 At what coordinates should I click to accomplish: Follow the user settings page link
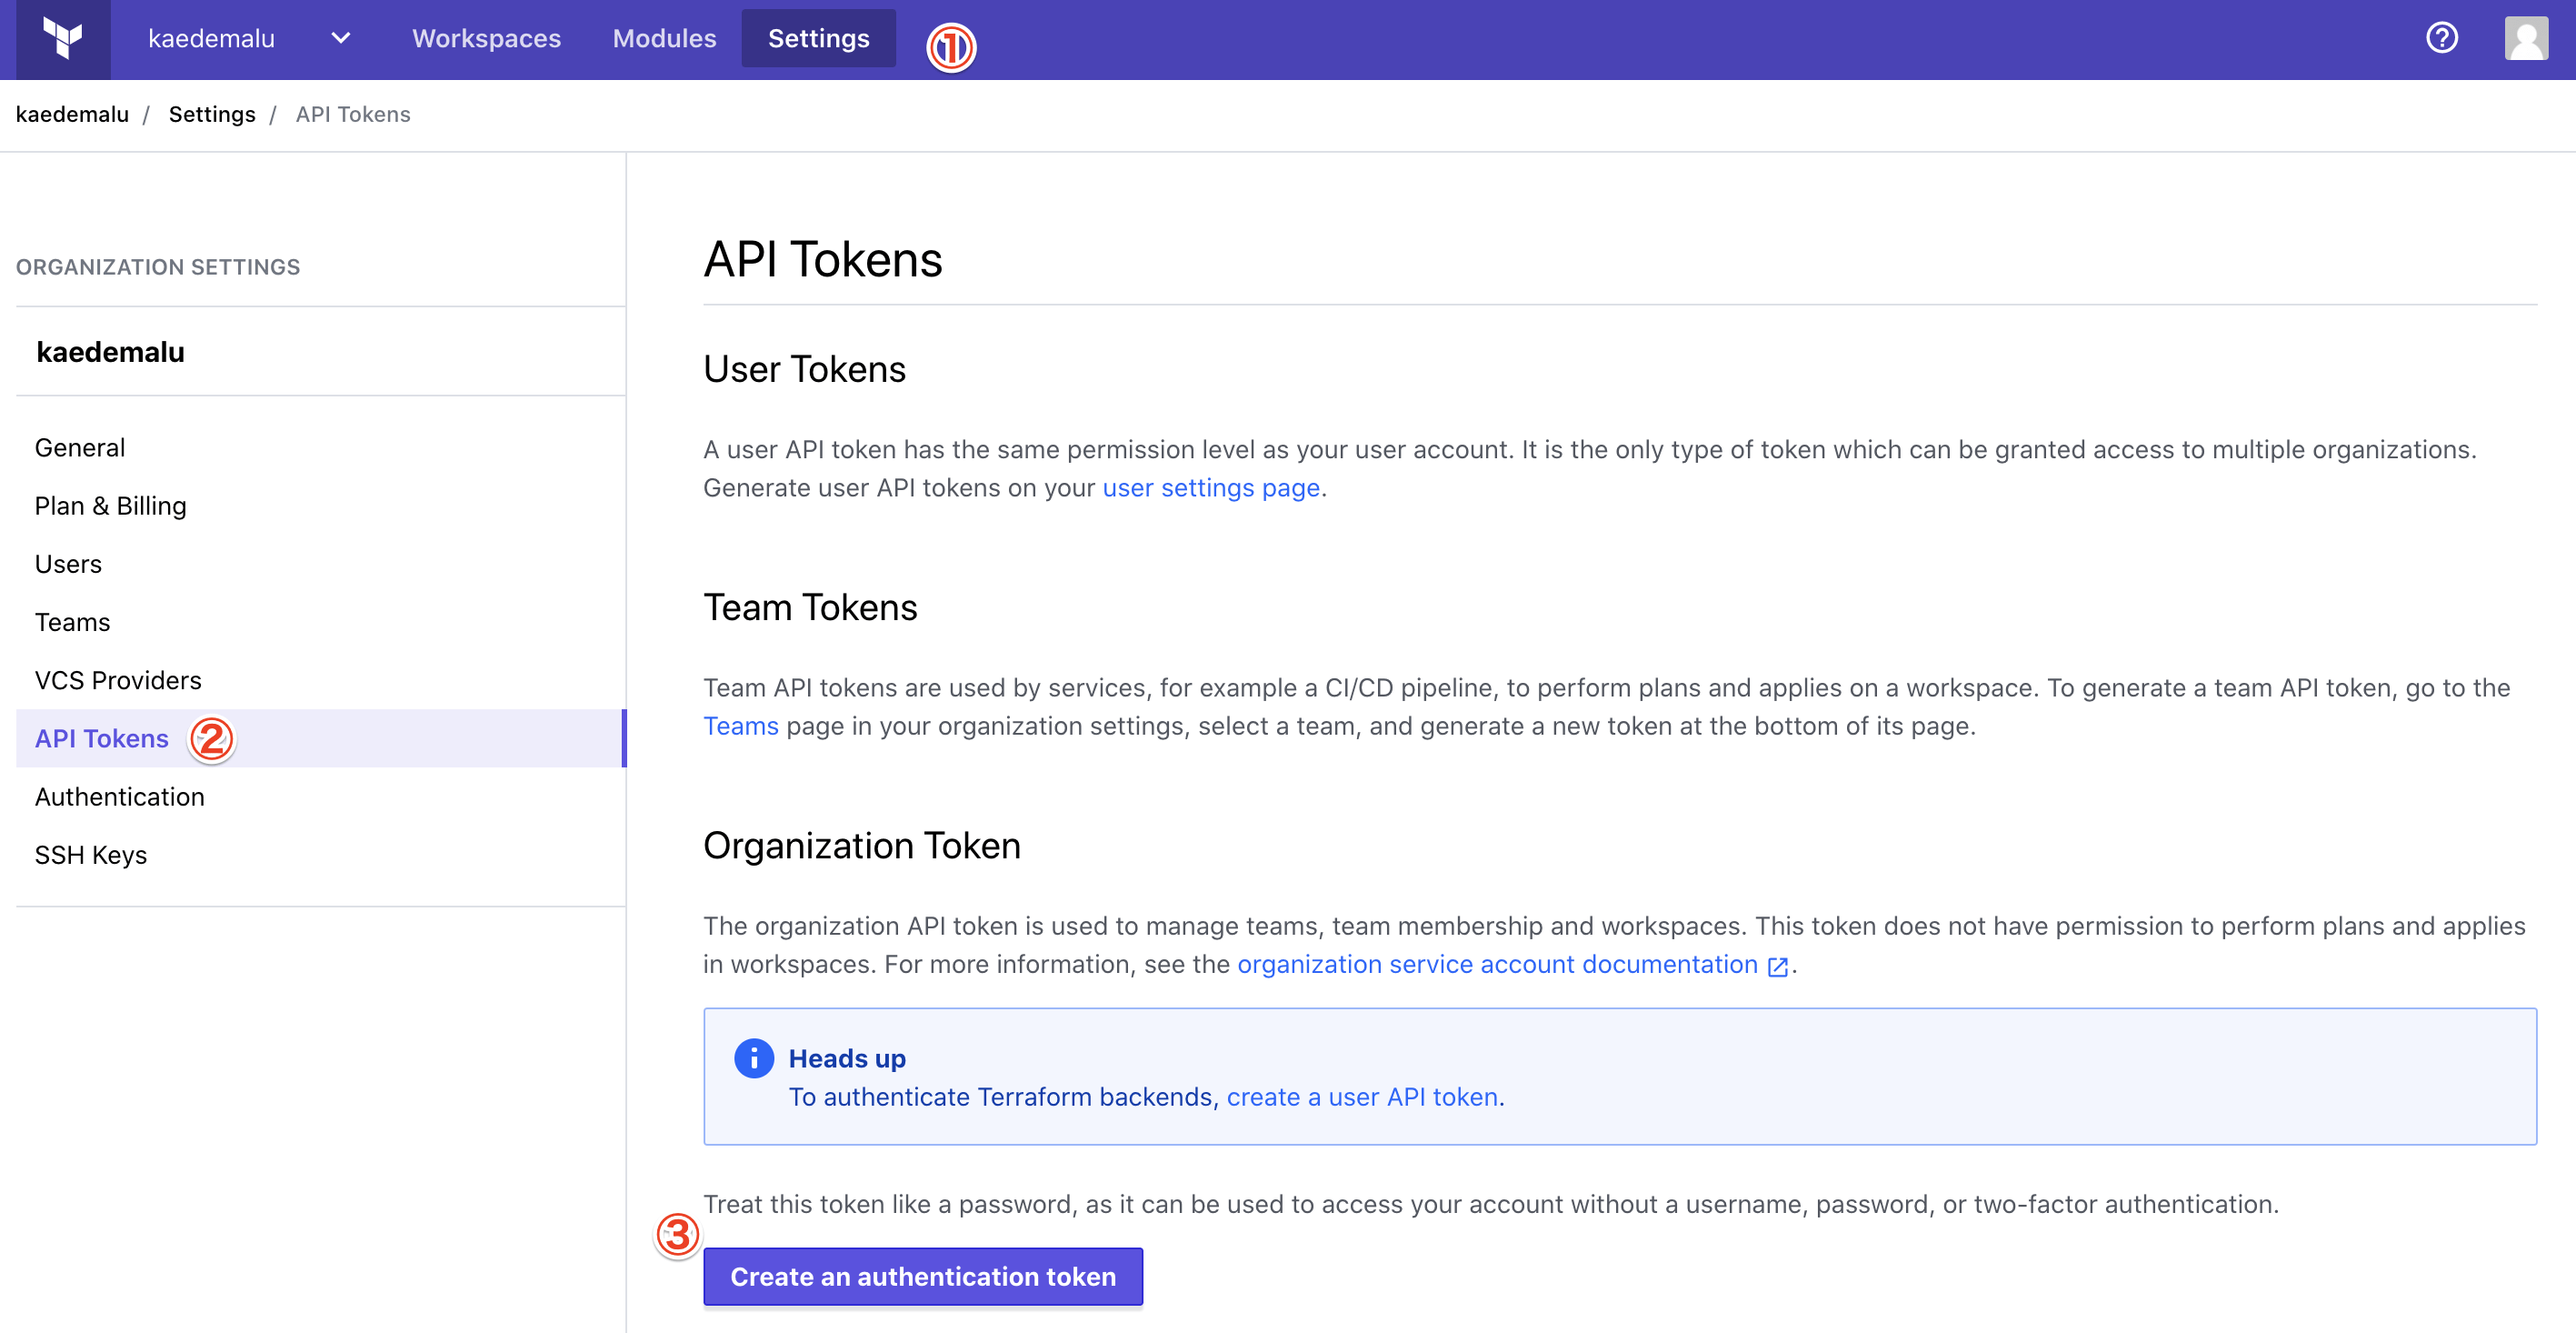pyautogui.click(x=1210, y=488)
